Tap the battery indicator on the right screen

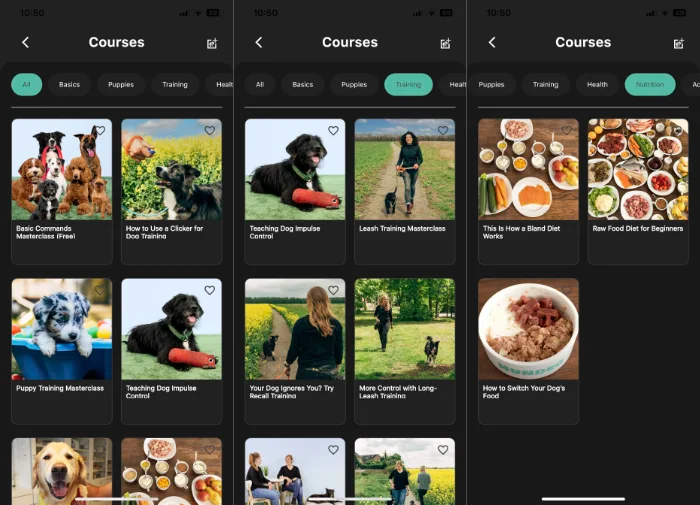pyautogui.click(x=679, y=13)
